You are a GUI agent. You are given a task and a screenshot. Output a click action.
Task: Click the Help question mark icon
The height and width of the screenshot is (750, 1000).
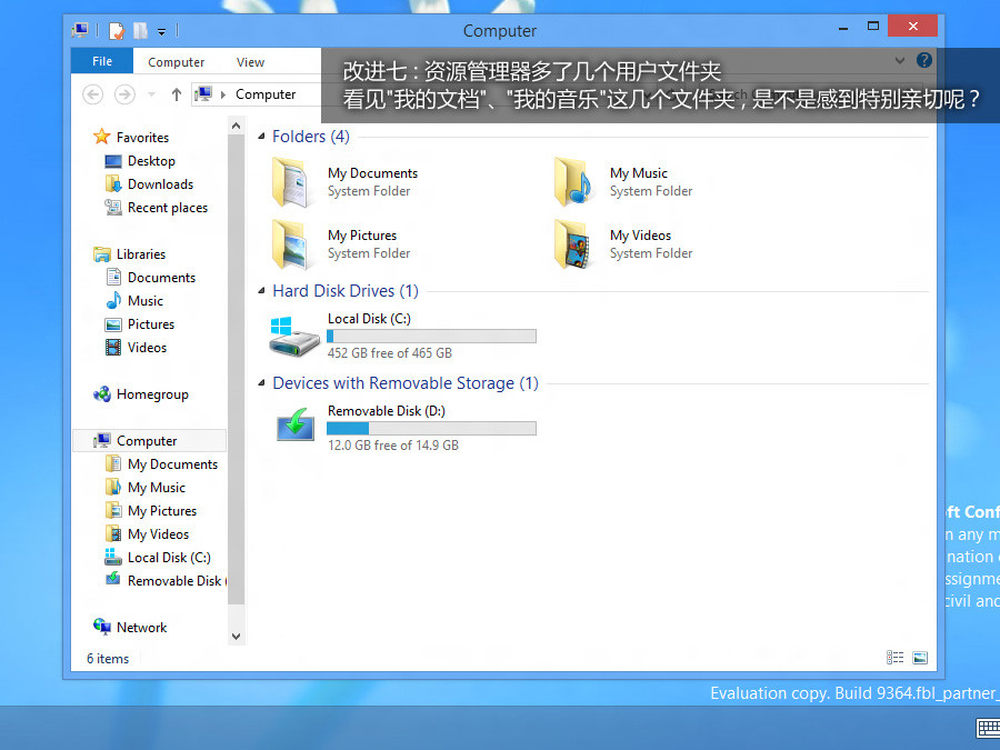(924, 61)
